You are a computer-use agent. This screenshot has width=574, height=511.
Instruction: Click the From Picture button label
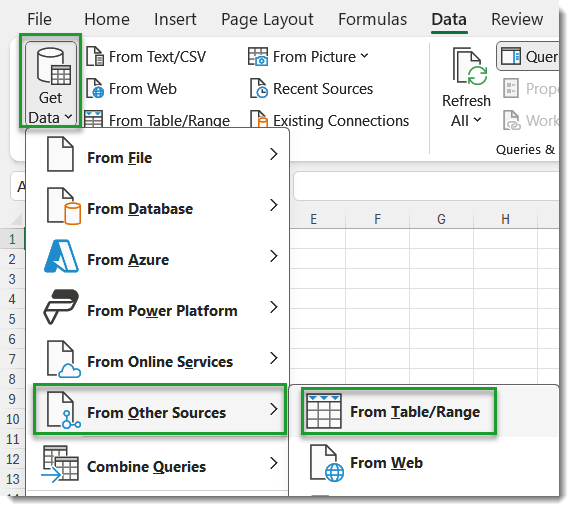pyautogui.click(x=314, y=57)
